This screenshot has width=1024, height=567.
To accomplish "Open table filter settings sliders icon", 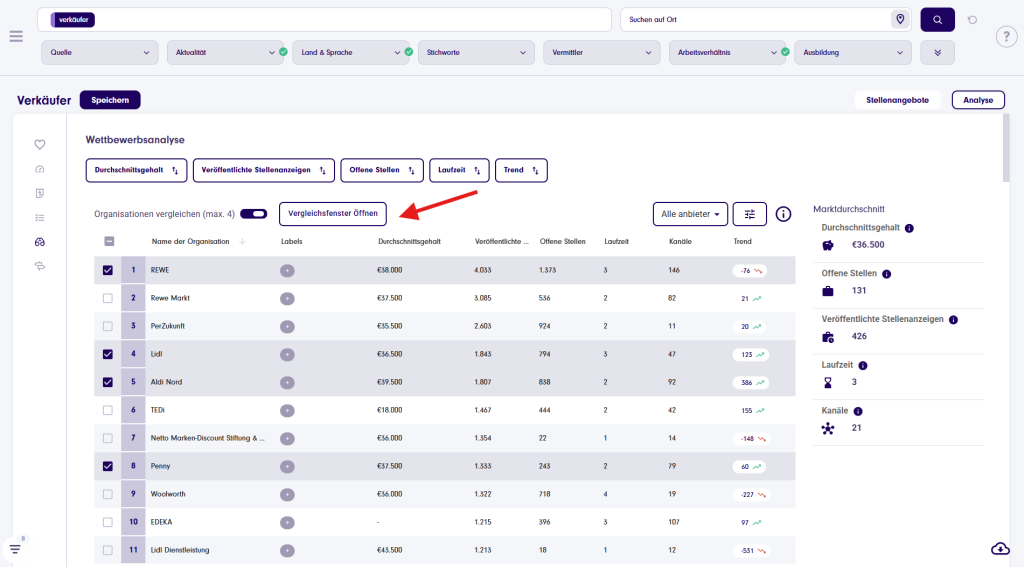I will 749,214.
